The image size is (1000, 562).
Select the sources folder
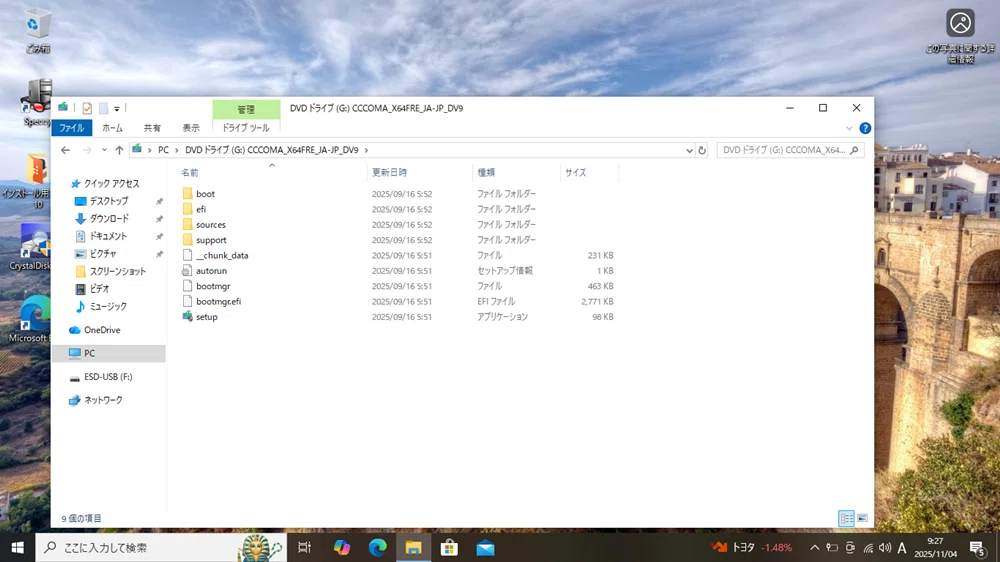[x=210, y=225]
